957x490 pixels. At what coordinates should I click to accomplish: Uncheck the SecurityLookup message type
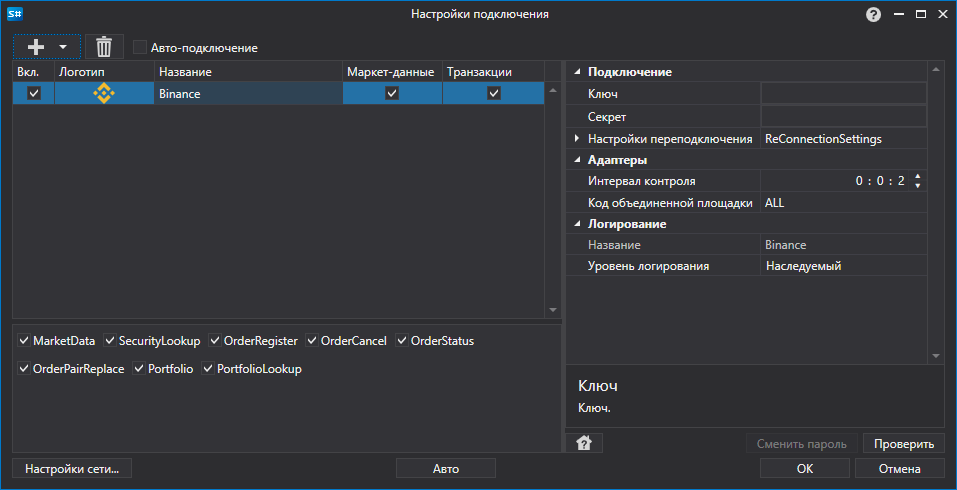pos(110,341)
